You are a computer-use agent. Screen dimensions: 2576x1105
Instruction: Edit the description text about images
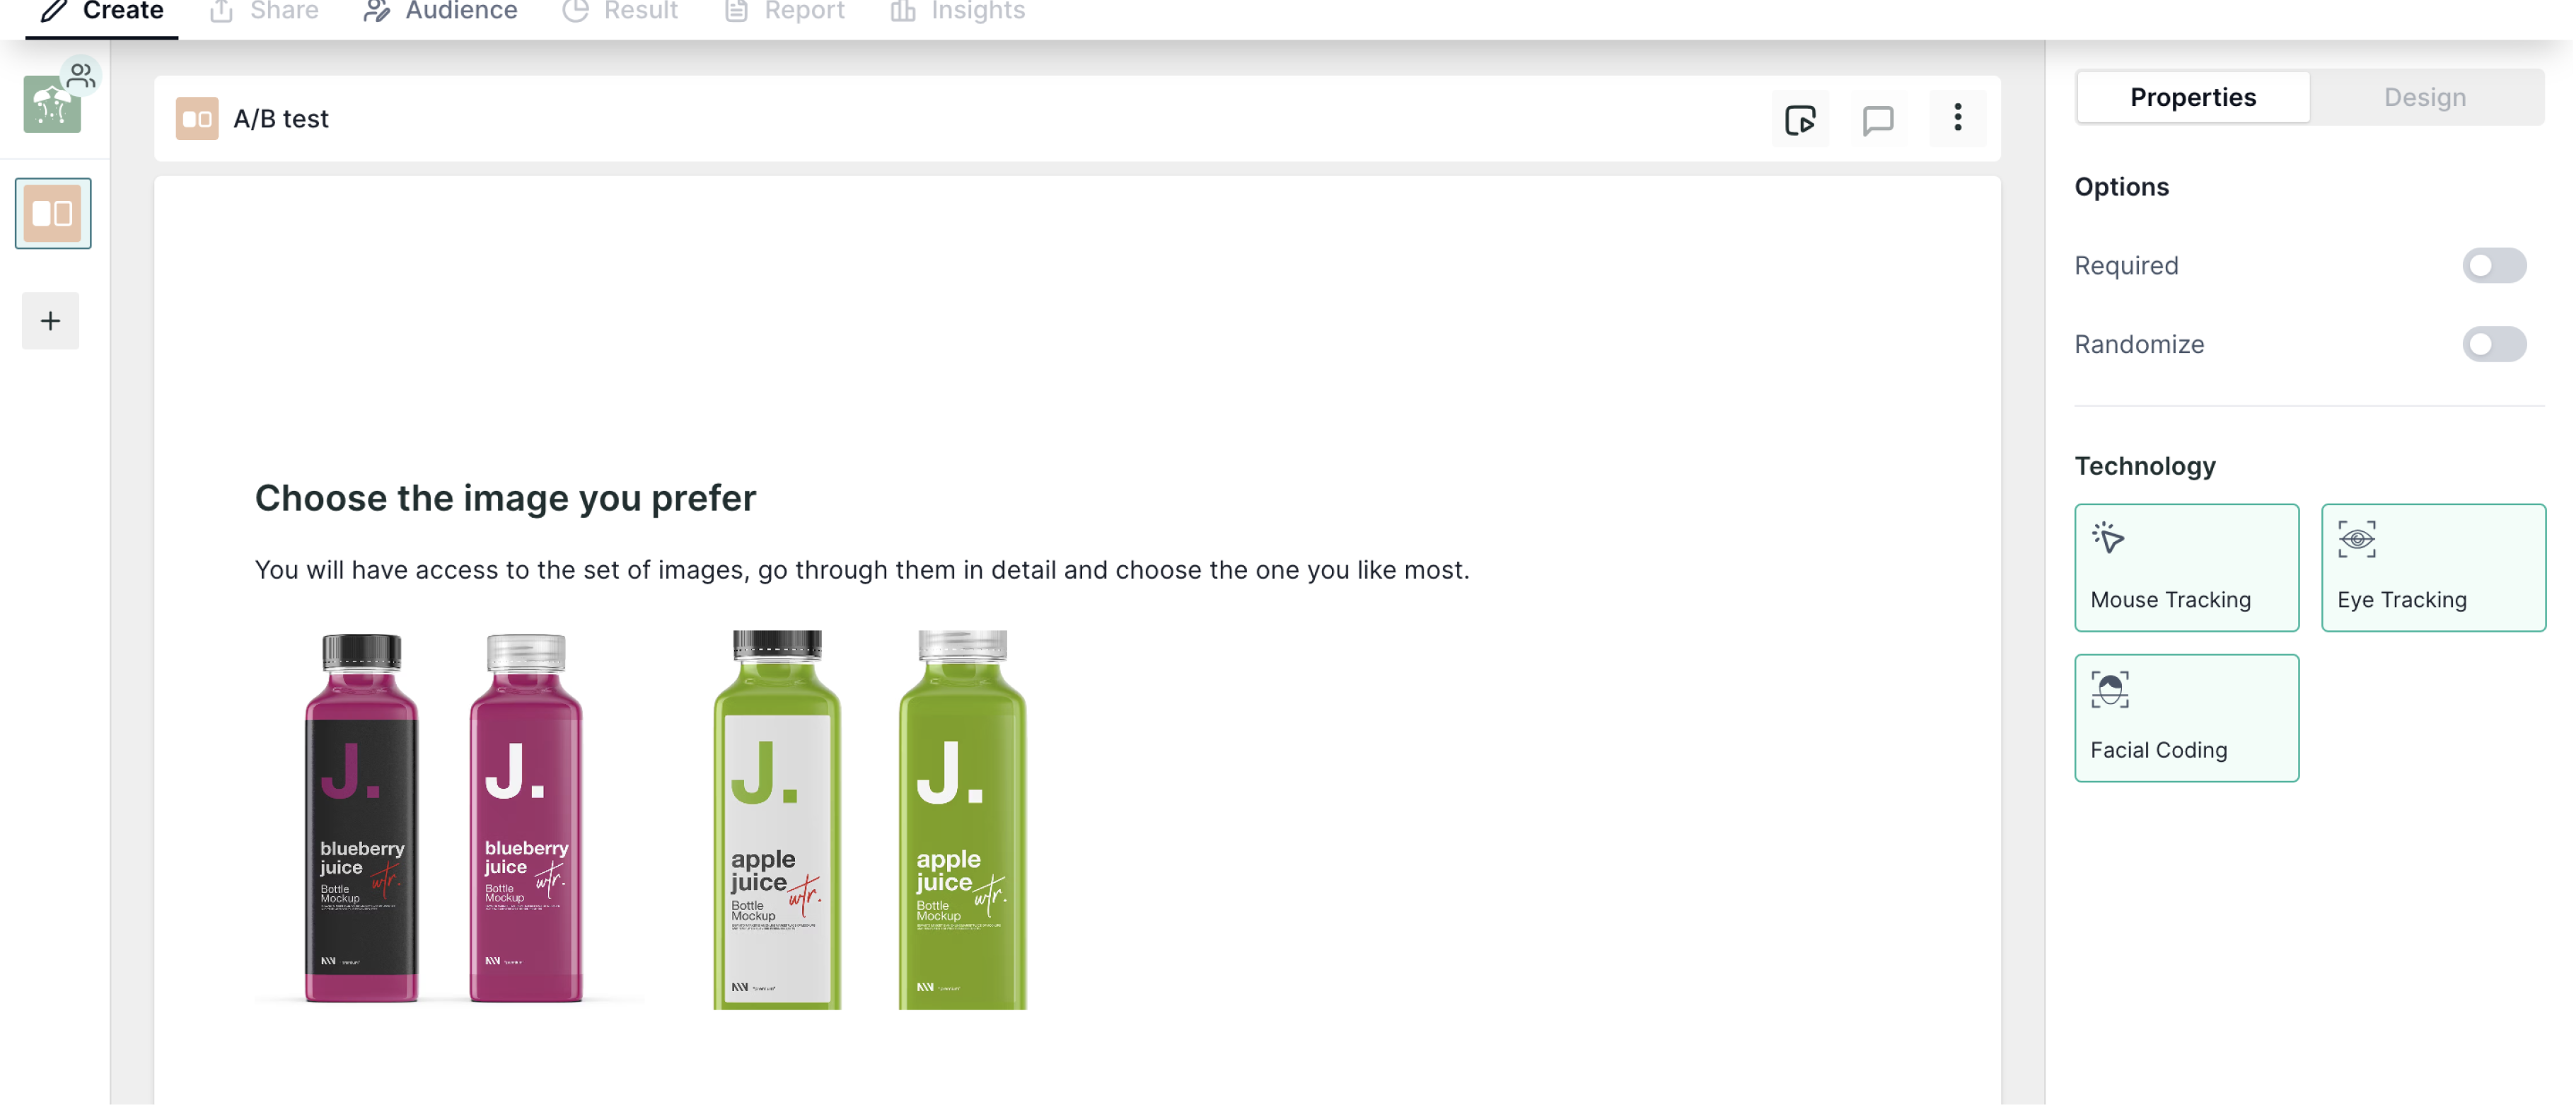coord(862,570)
